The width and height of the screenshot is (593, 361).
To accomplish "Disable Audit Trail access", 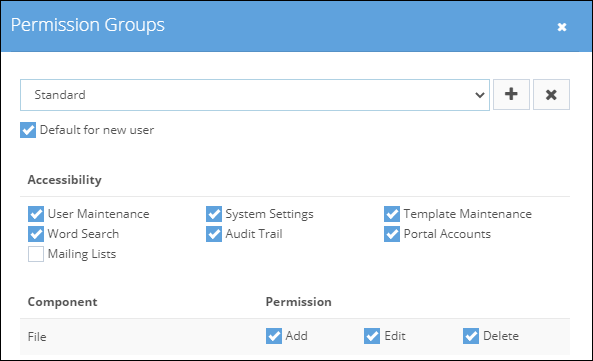I will click(214, 234).
